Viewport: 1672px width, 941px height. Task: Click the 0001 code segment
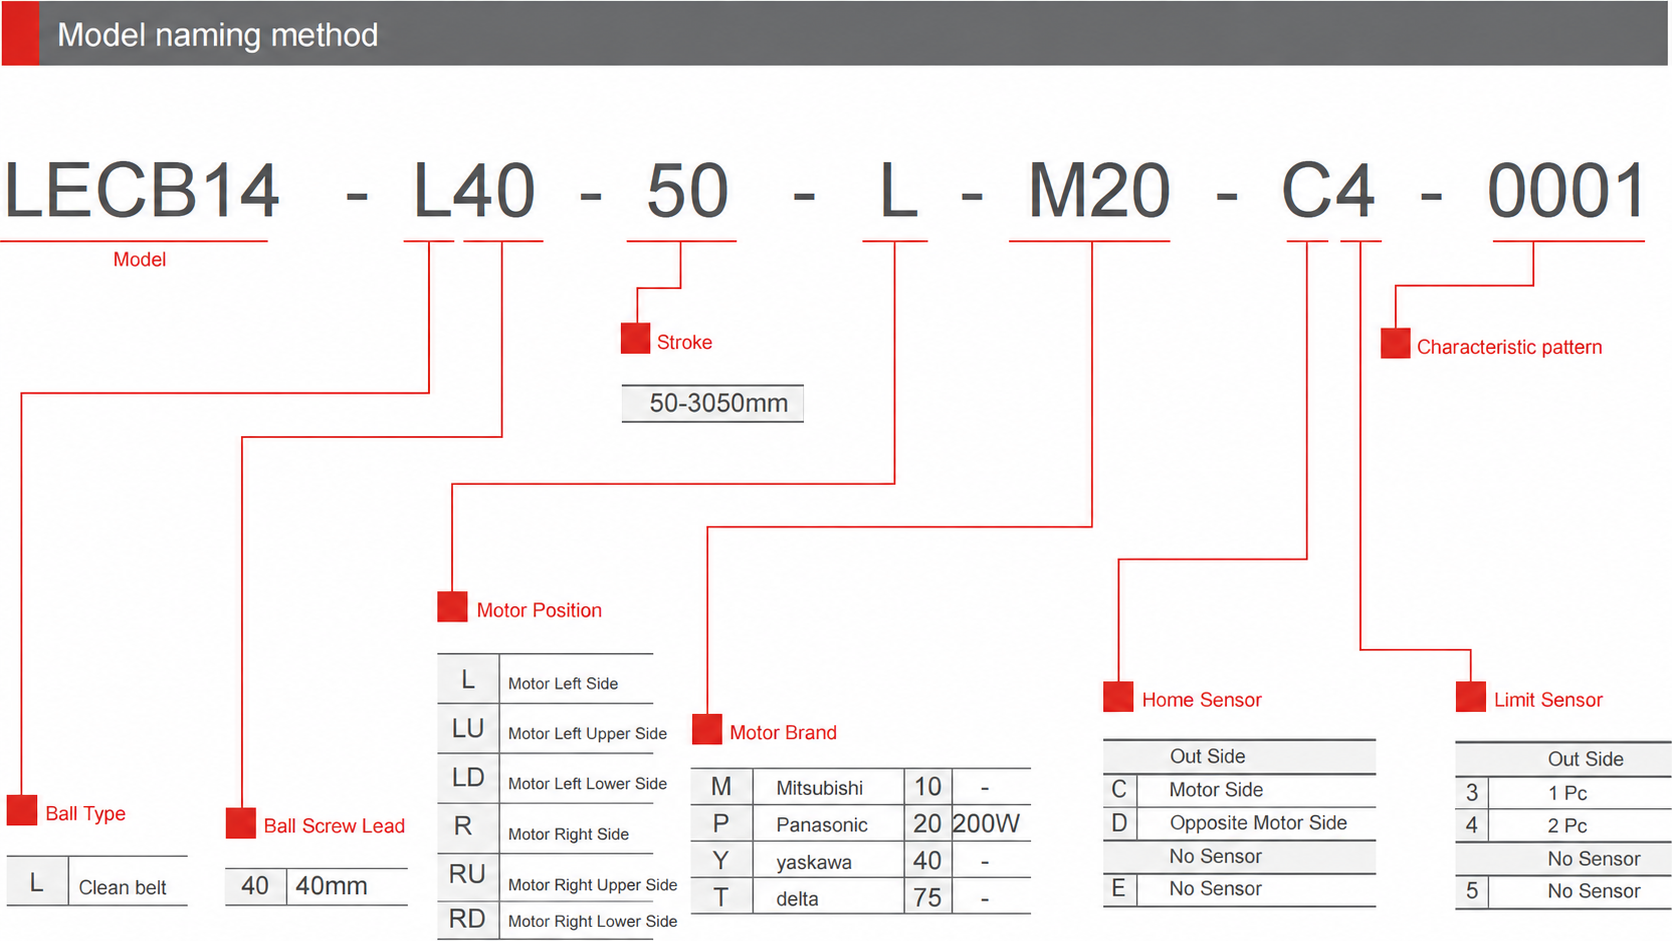coord(1566,191)
